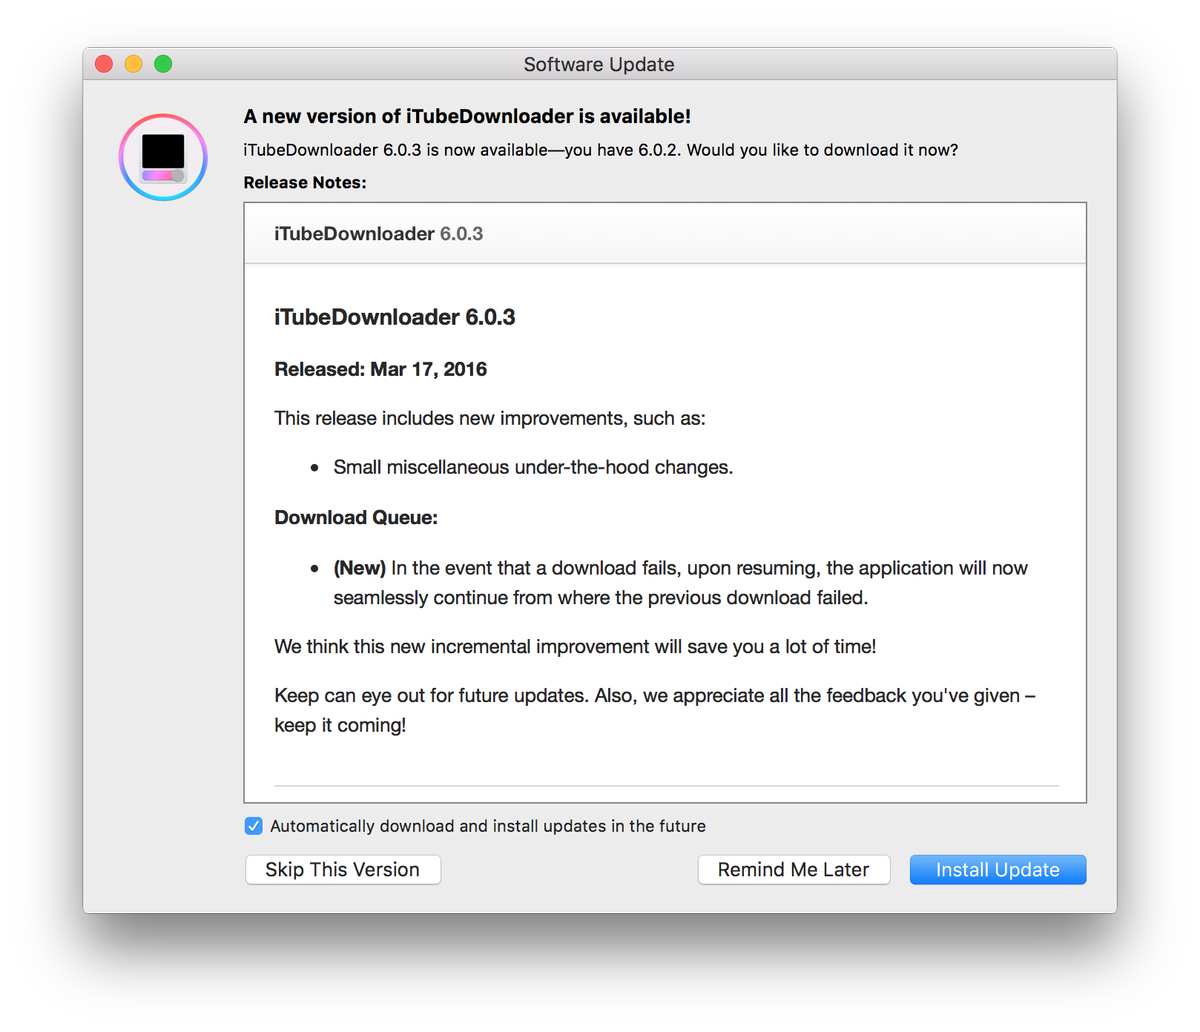
Task: Click the release notes header iTubeDownloader 6.0.3
Action: [x=379, y=234]
